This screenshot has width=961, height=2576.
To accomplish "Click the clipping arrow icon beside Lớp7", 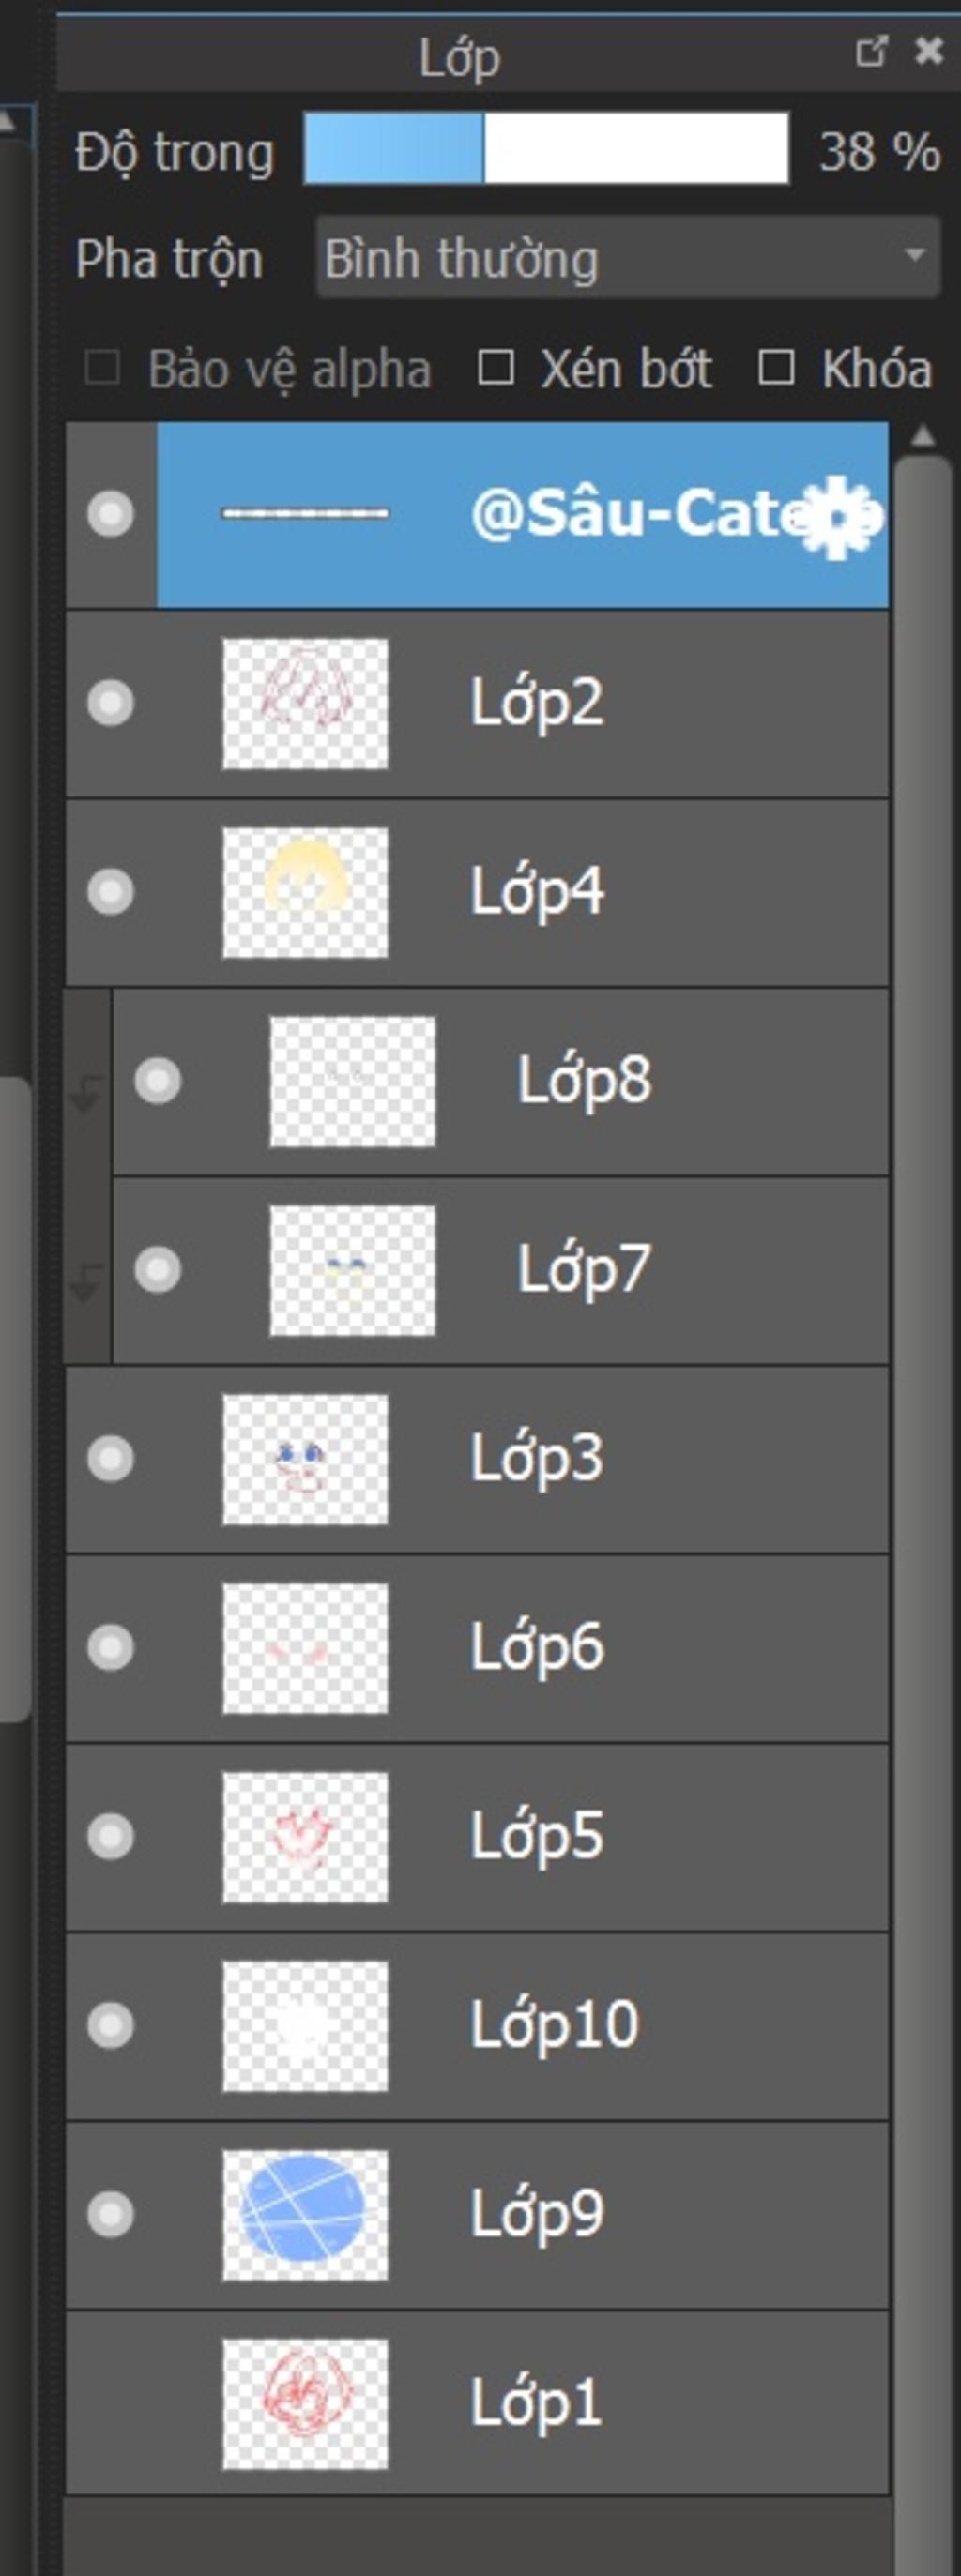I will (86, 1281).
